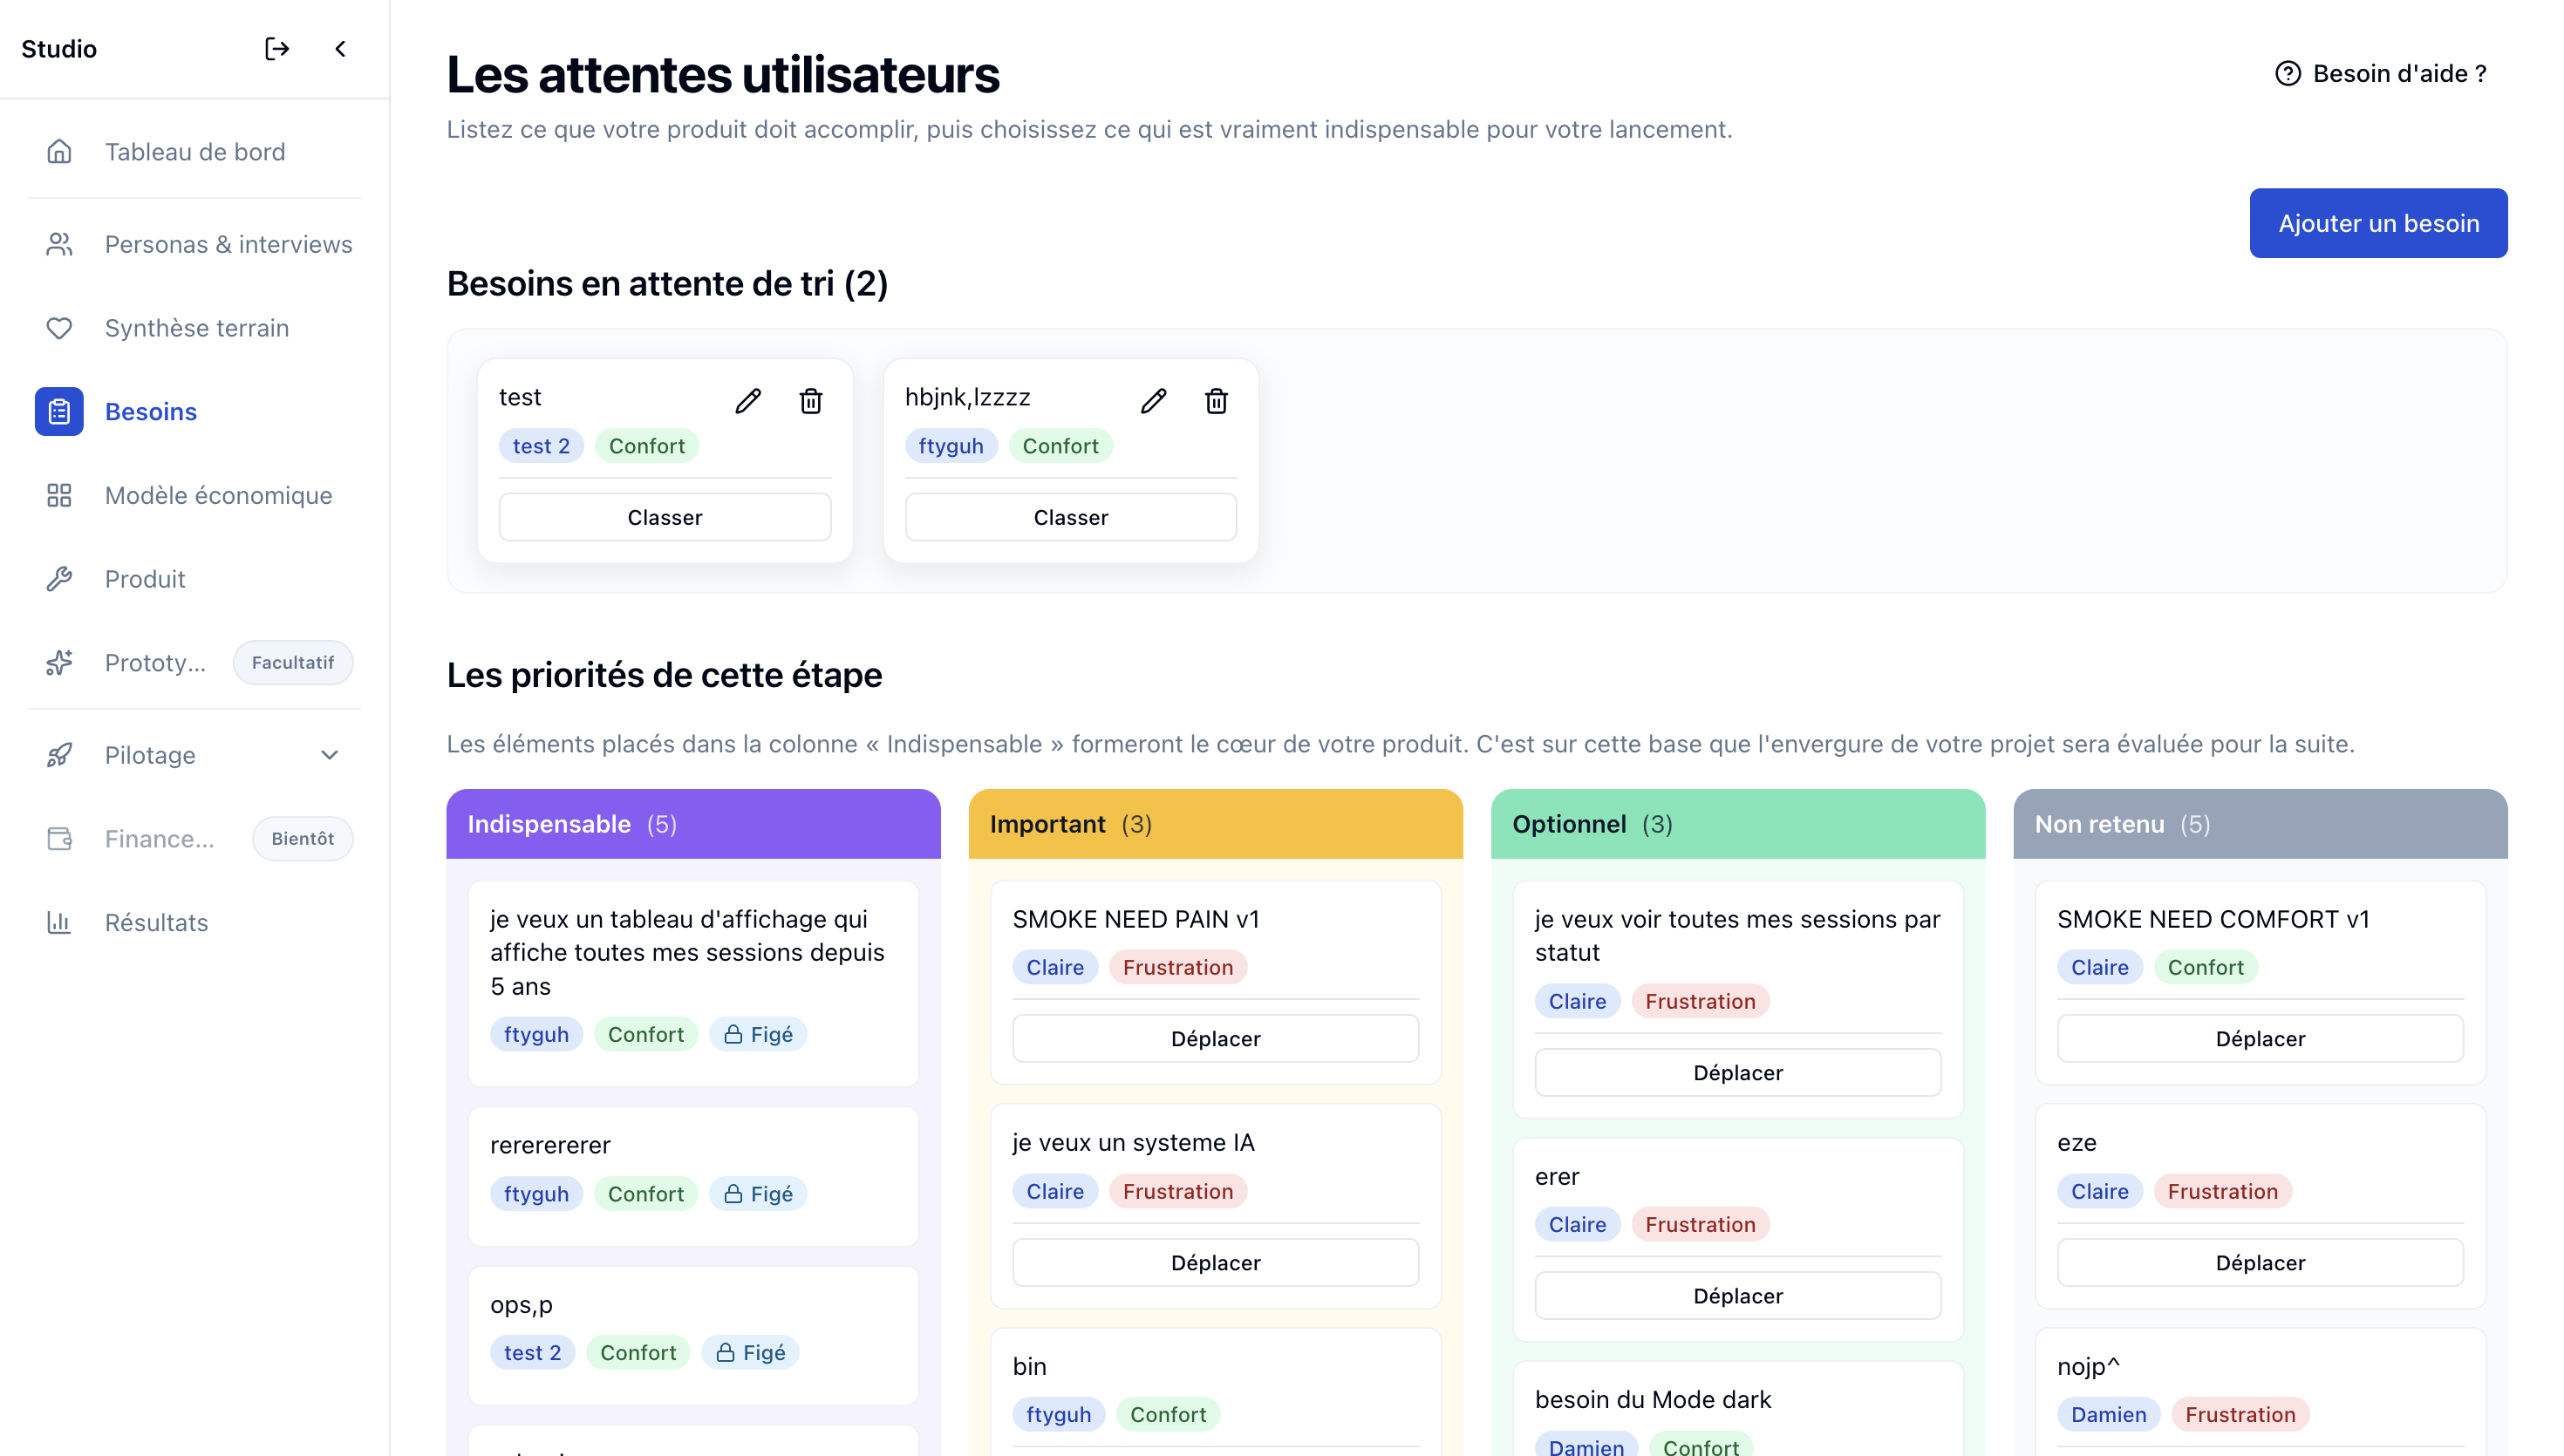Click the grid icon for Modèle économique
The width and height of the screenshot is (2564, 1456).
click(x=59, y=495)
